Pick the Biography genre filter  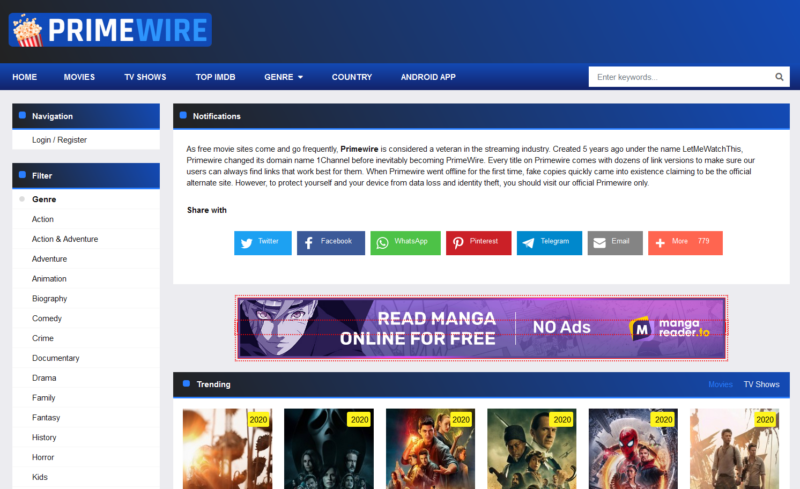pos(49,299)
